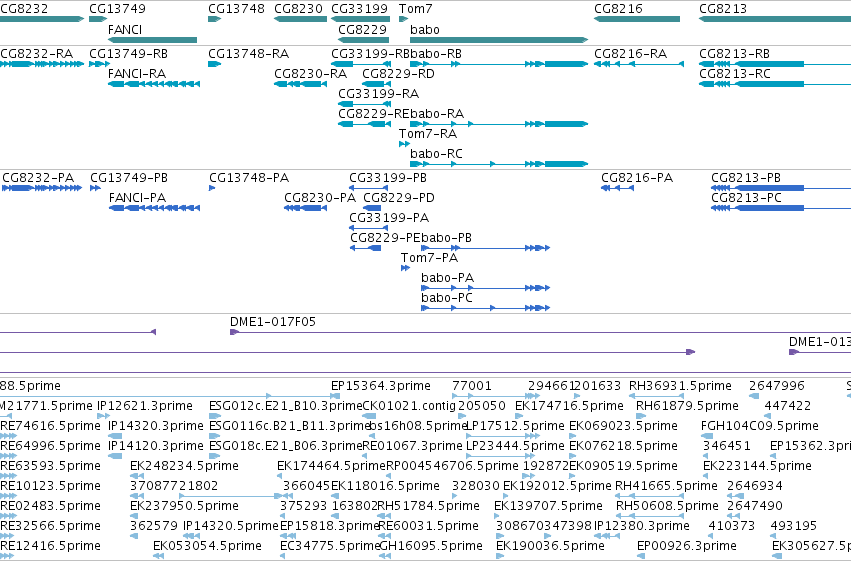Select the babo-PC protein label
851x561 pixels.
[x=447, y=298]
